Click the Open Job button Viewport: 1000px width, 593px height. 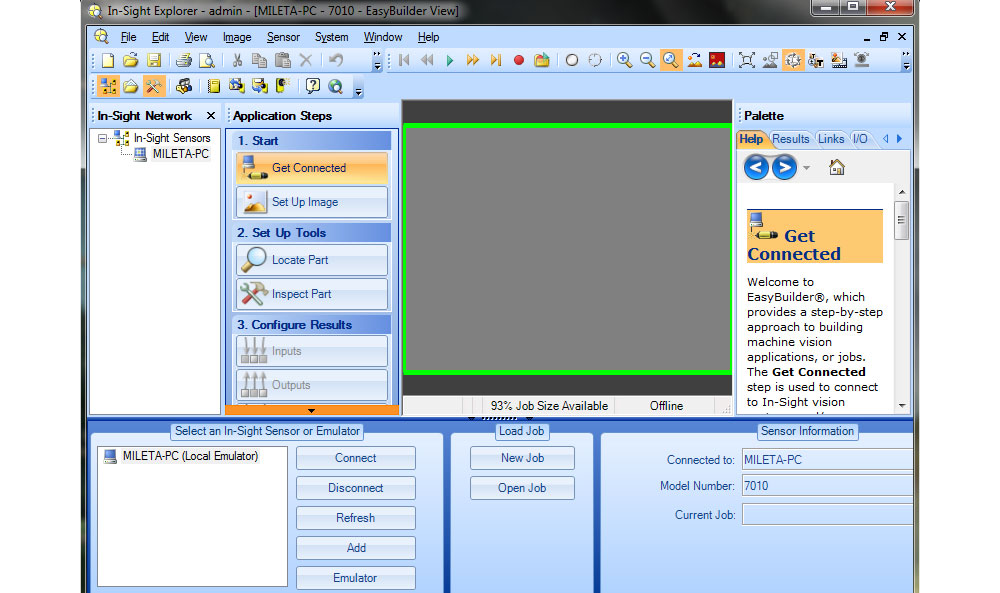point(522,488)
